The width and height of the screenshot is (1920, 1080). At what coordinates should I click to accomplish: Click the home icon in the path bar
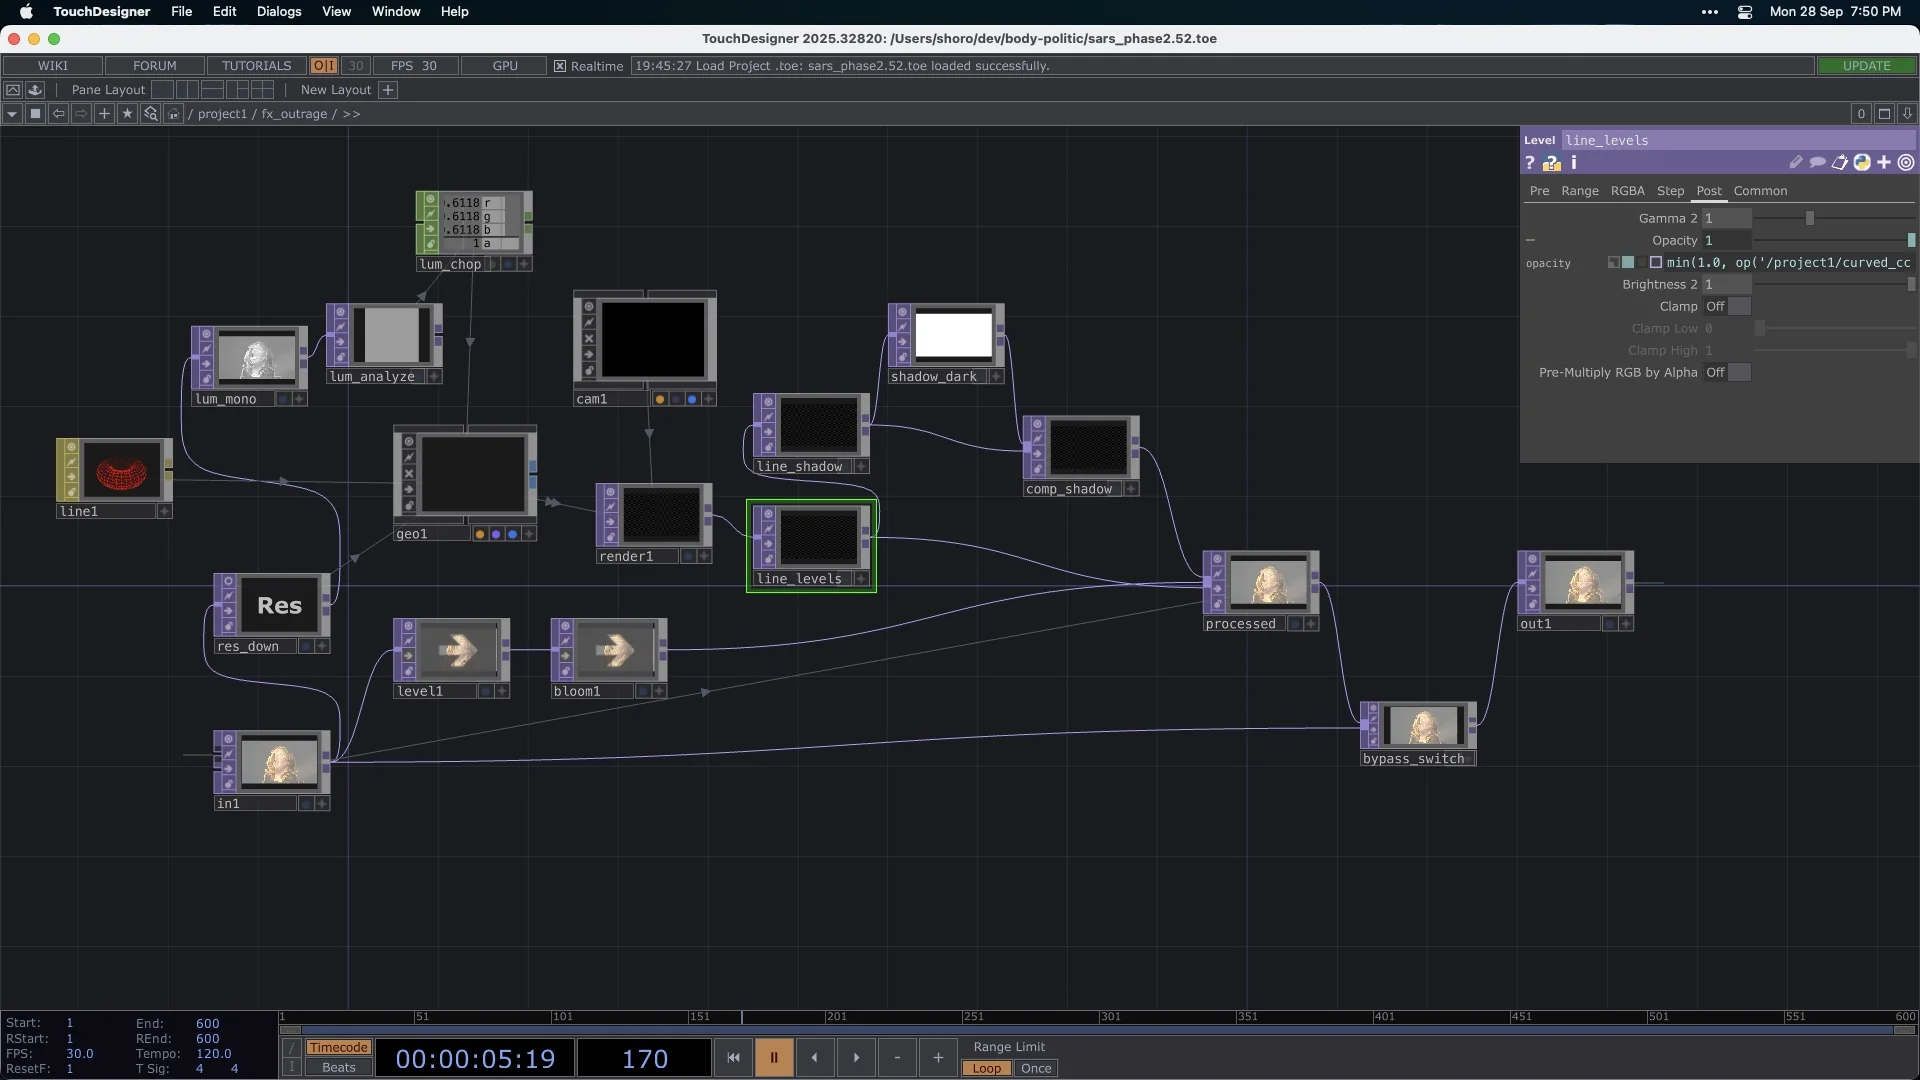pyautogui.click(x=173, y=114)
